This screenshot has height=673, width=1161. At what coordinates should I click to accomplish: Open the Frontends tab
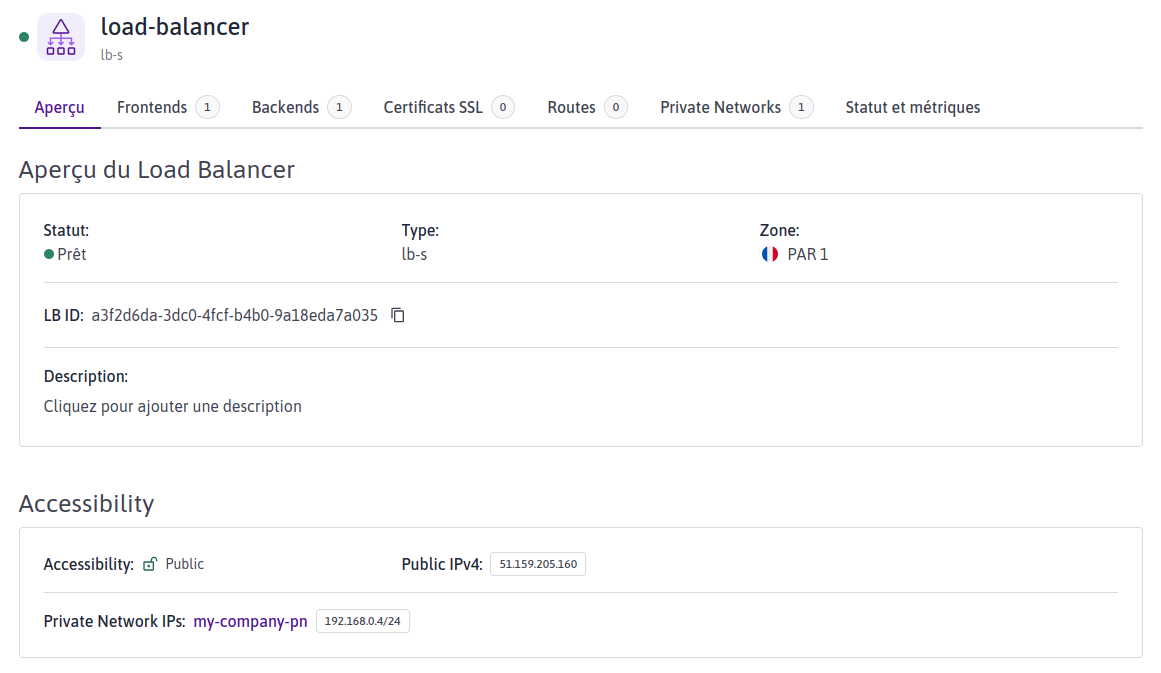pos(152,107)
